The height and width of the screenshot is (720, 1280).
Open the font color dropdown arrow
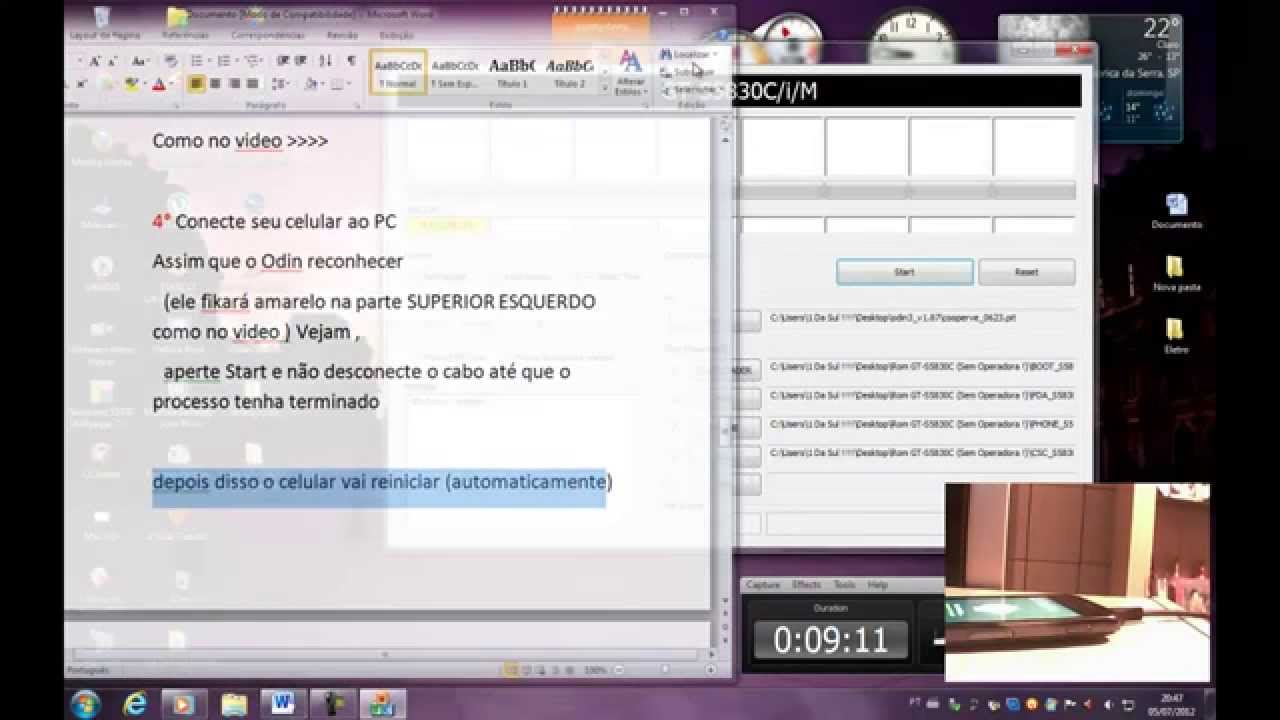pyautogui.click(x=172, y=84)
